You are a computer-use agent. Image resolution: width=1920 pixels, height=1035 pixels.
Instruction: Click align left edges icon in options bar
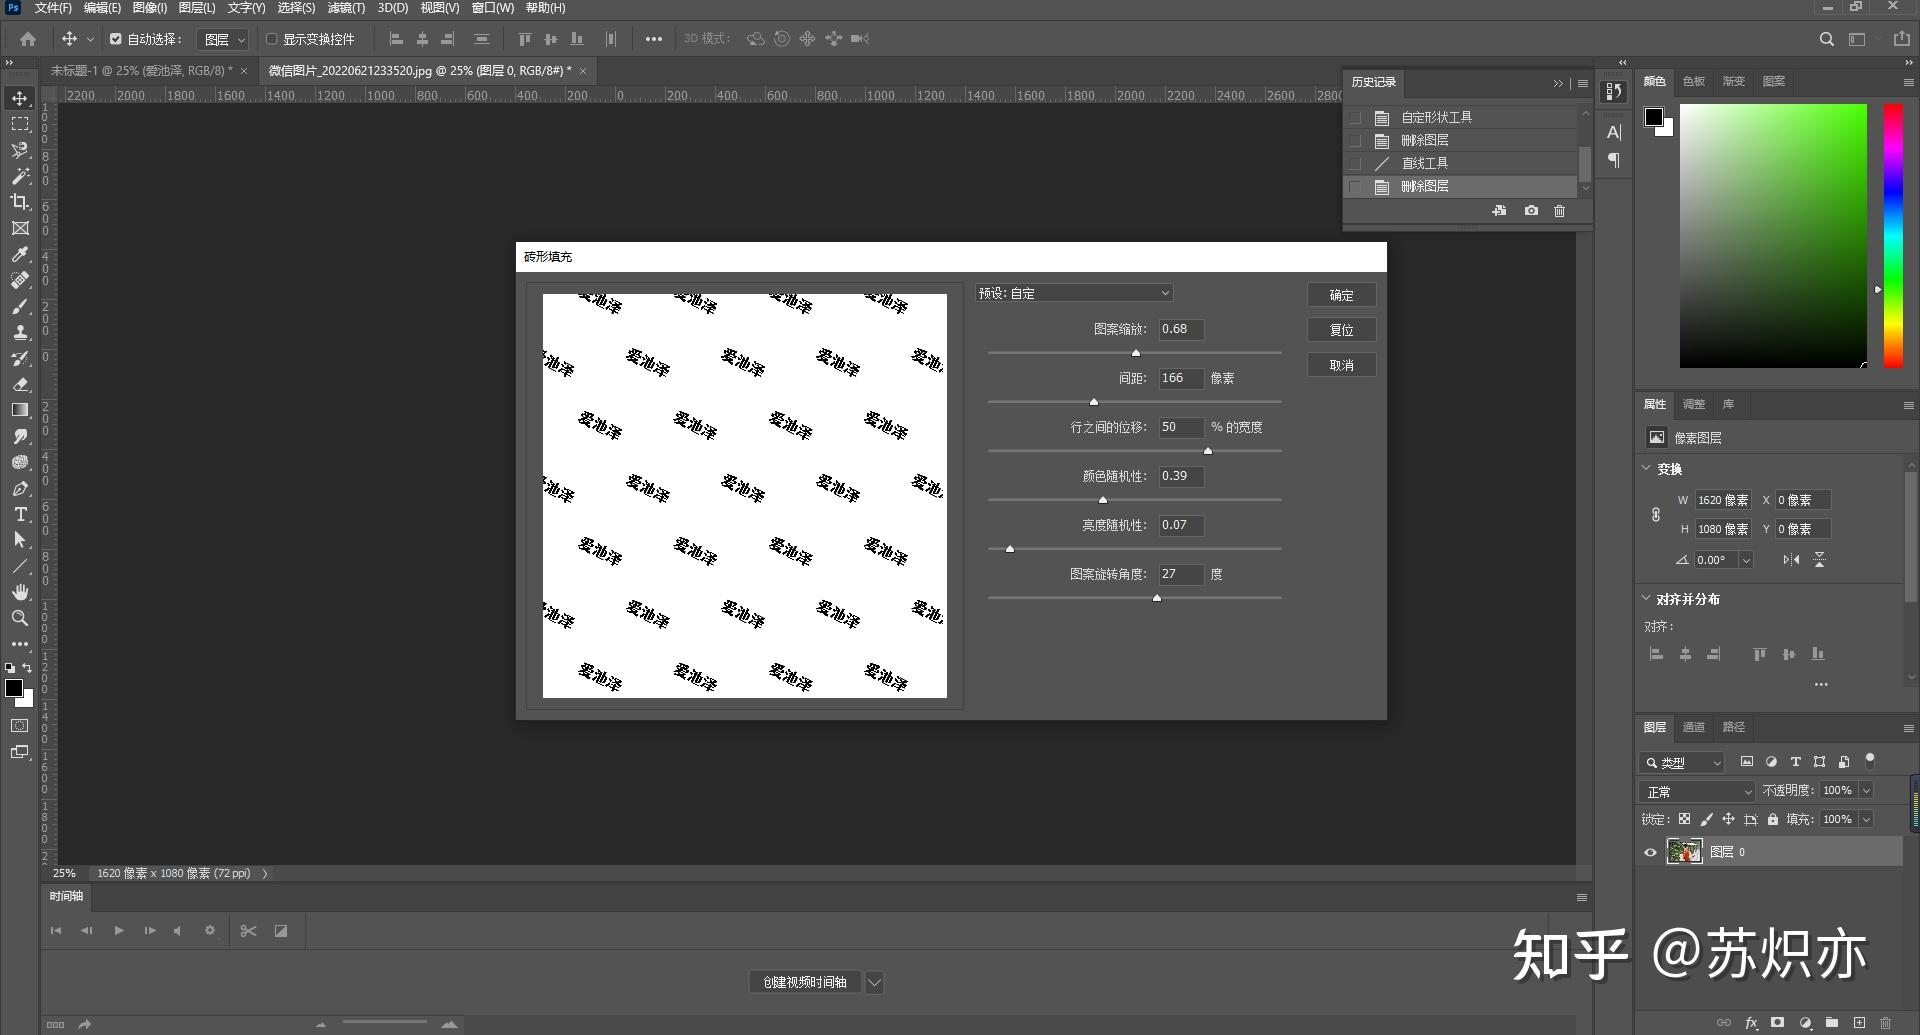[x=396, y=39]
